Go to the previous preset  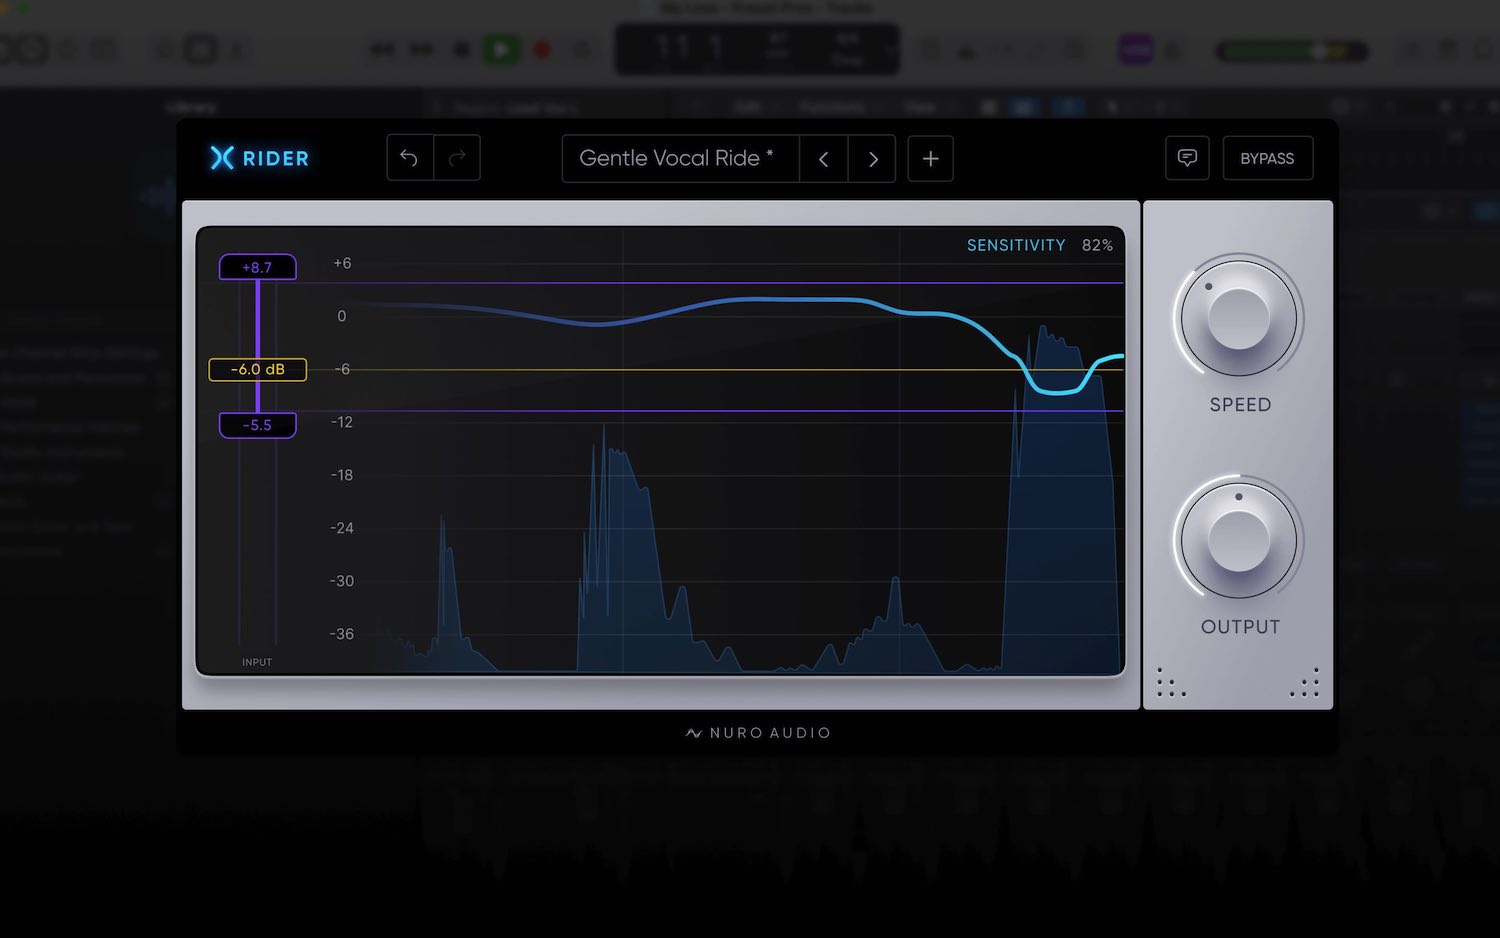[x=824, y=158]
